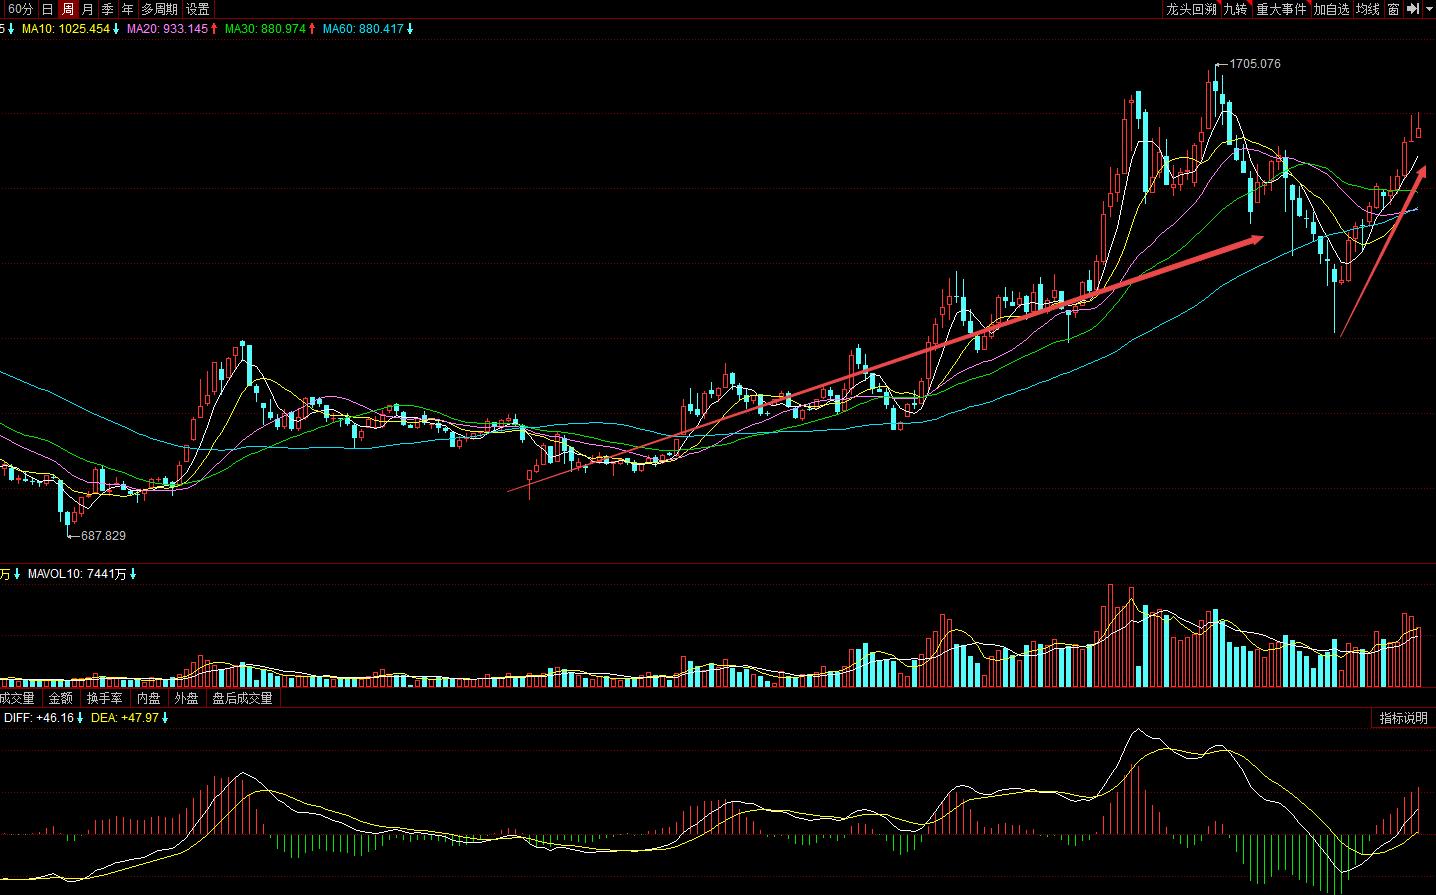1436x895 pixels.
Task: Select the 周 (weekly) period tab
Action: (x=67, y=9)
